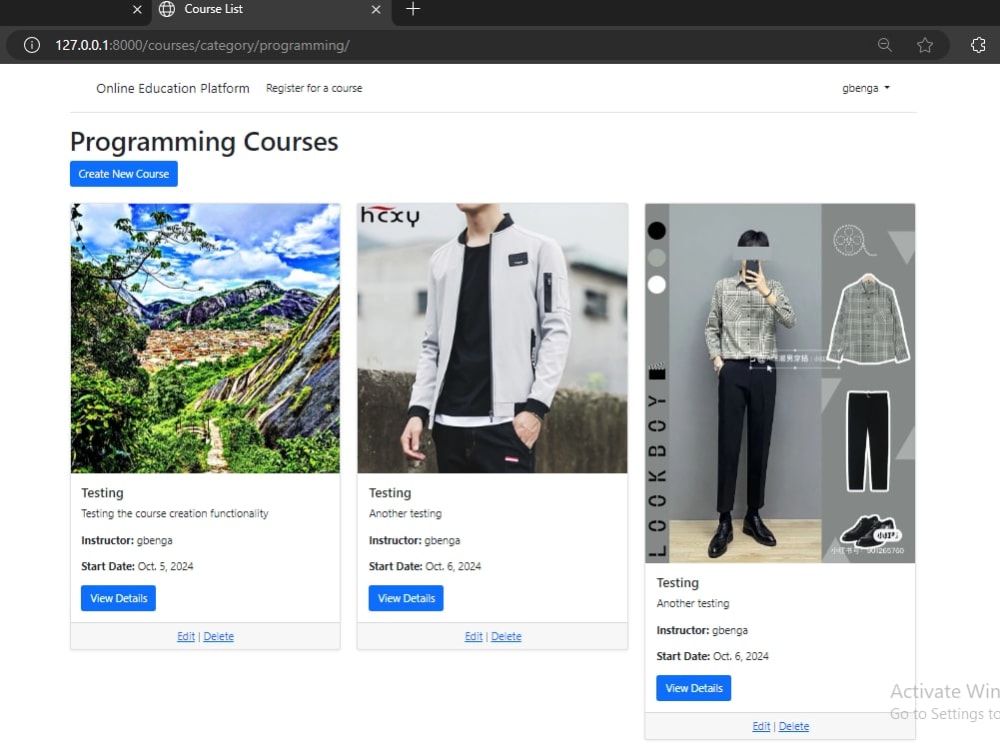Screen dimensions: 1000x750
Task: Click the Start Date in the middle card
Action: coord(425,566)
